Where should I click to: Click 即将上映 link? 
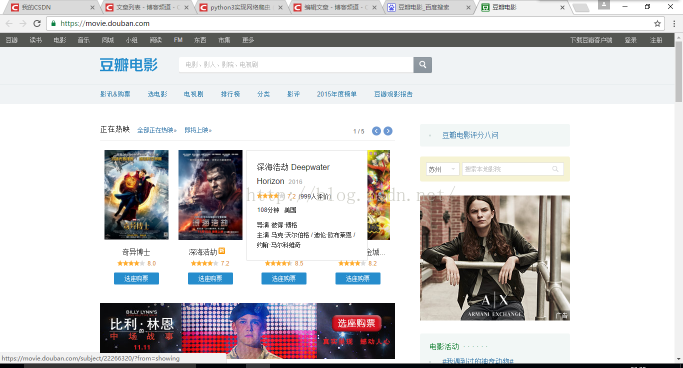[198, 130]
